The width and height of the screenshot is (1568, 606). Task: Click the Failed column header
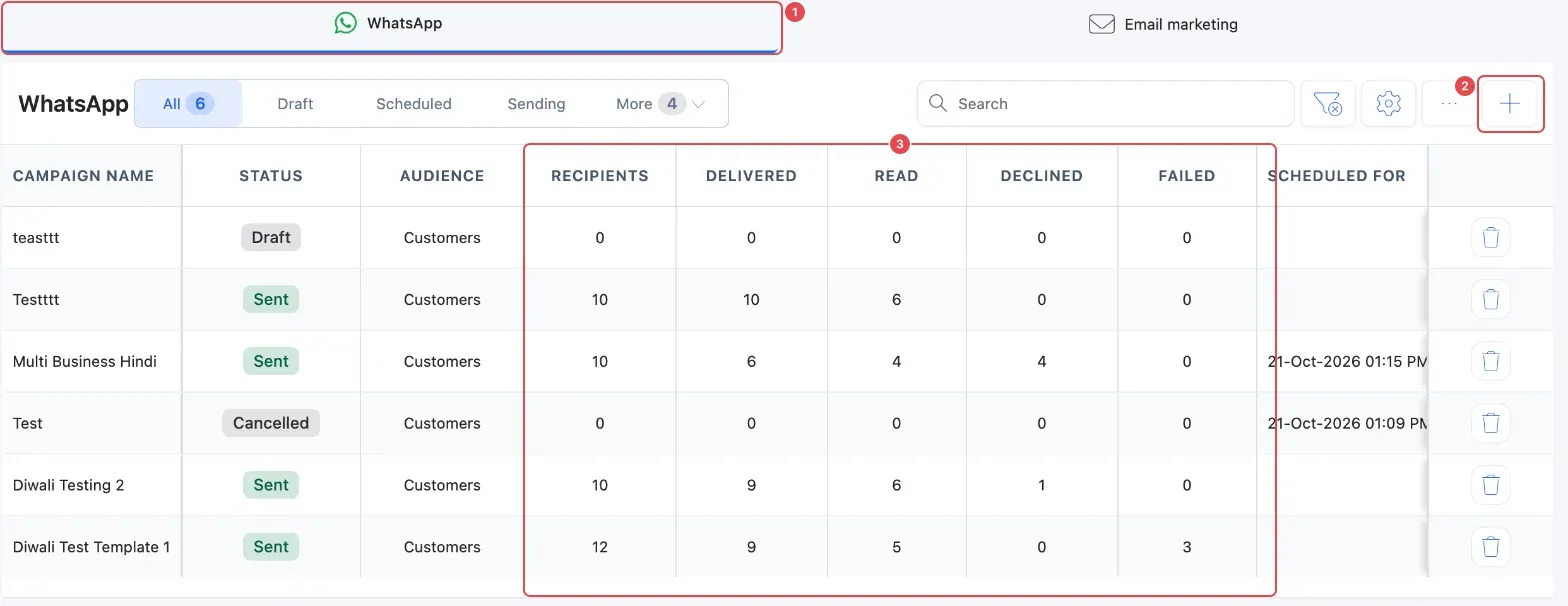point(1187,176)
